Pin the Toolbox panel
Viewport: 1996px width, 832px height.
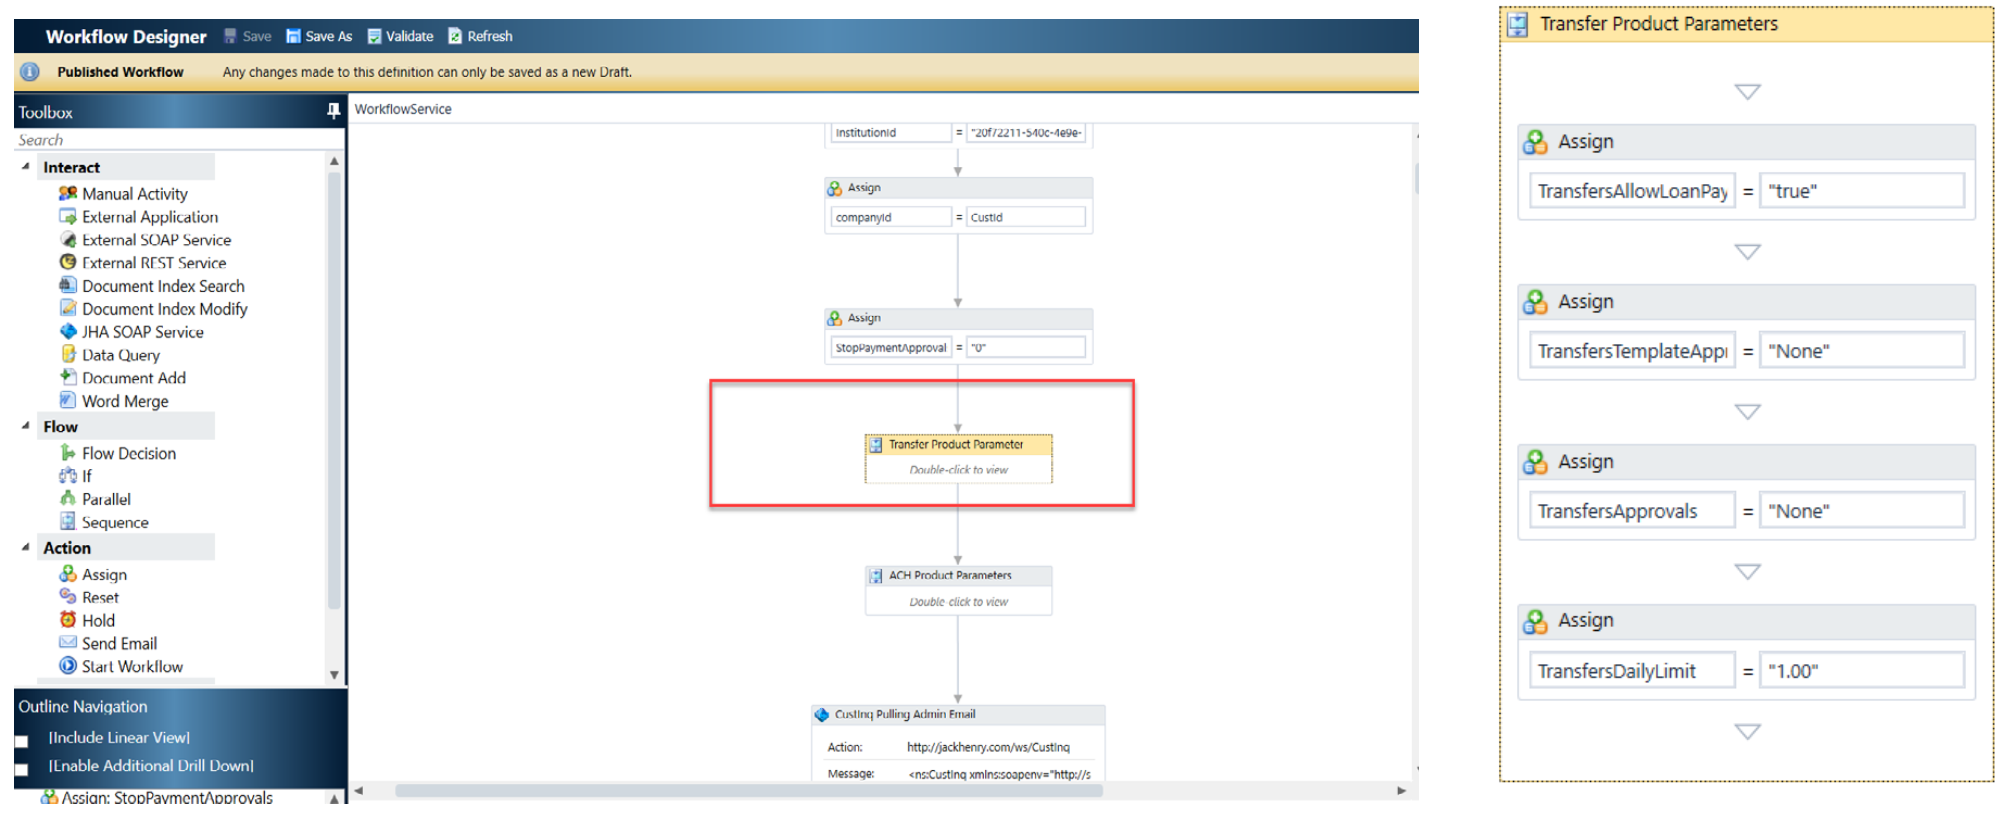pos(333,112)
